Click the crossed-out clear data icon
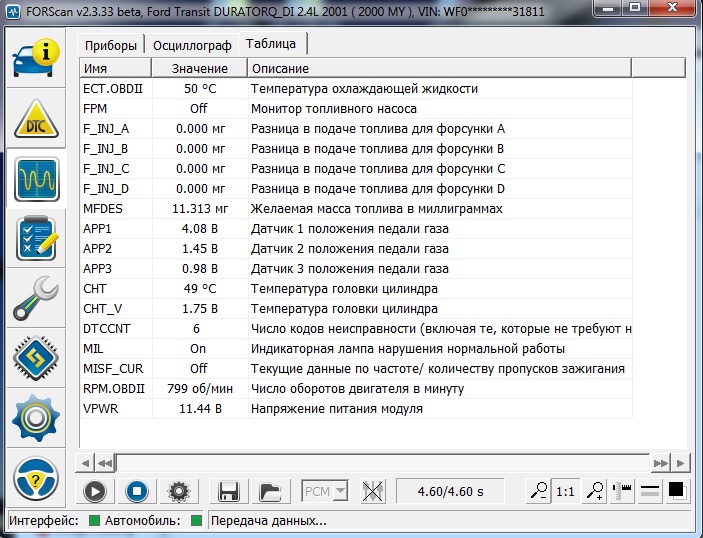 click(x=373, y=491)
